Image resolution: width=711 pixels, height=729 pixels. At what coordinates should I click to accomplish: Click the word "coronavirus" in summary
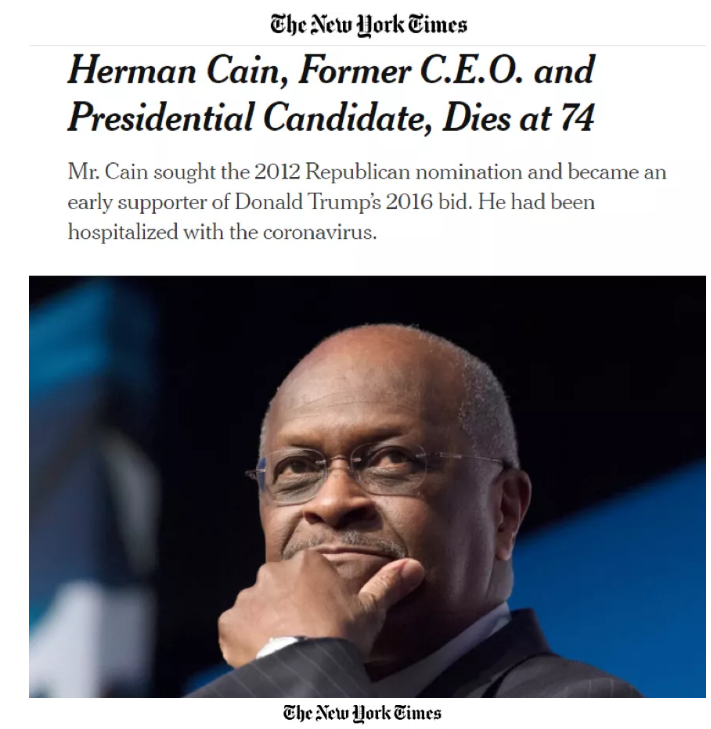tap(319, 232)
